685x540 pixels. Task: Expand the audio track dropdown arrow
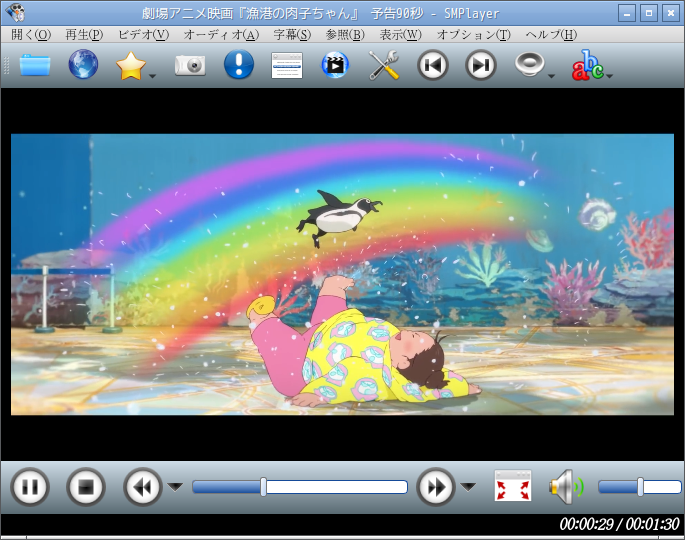pyautogui.click(x=551, y=76)
